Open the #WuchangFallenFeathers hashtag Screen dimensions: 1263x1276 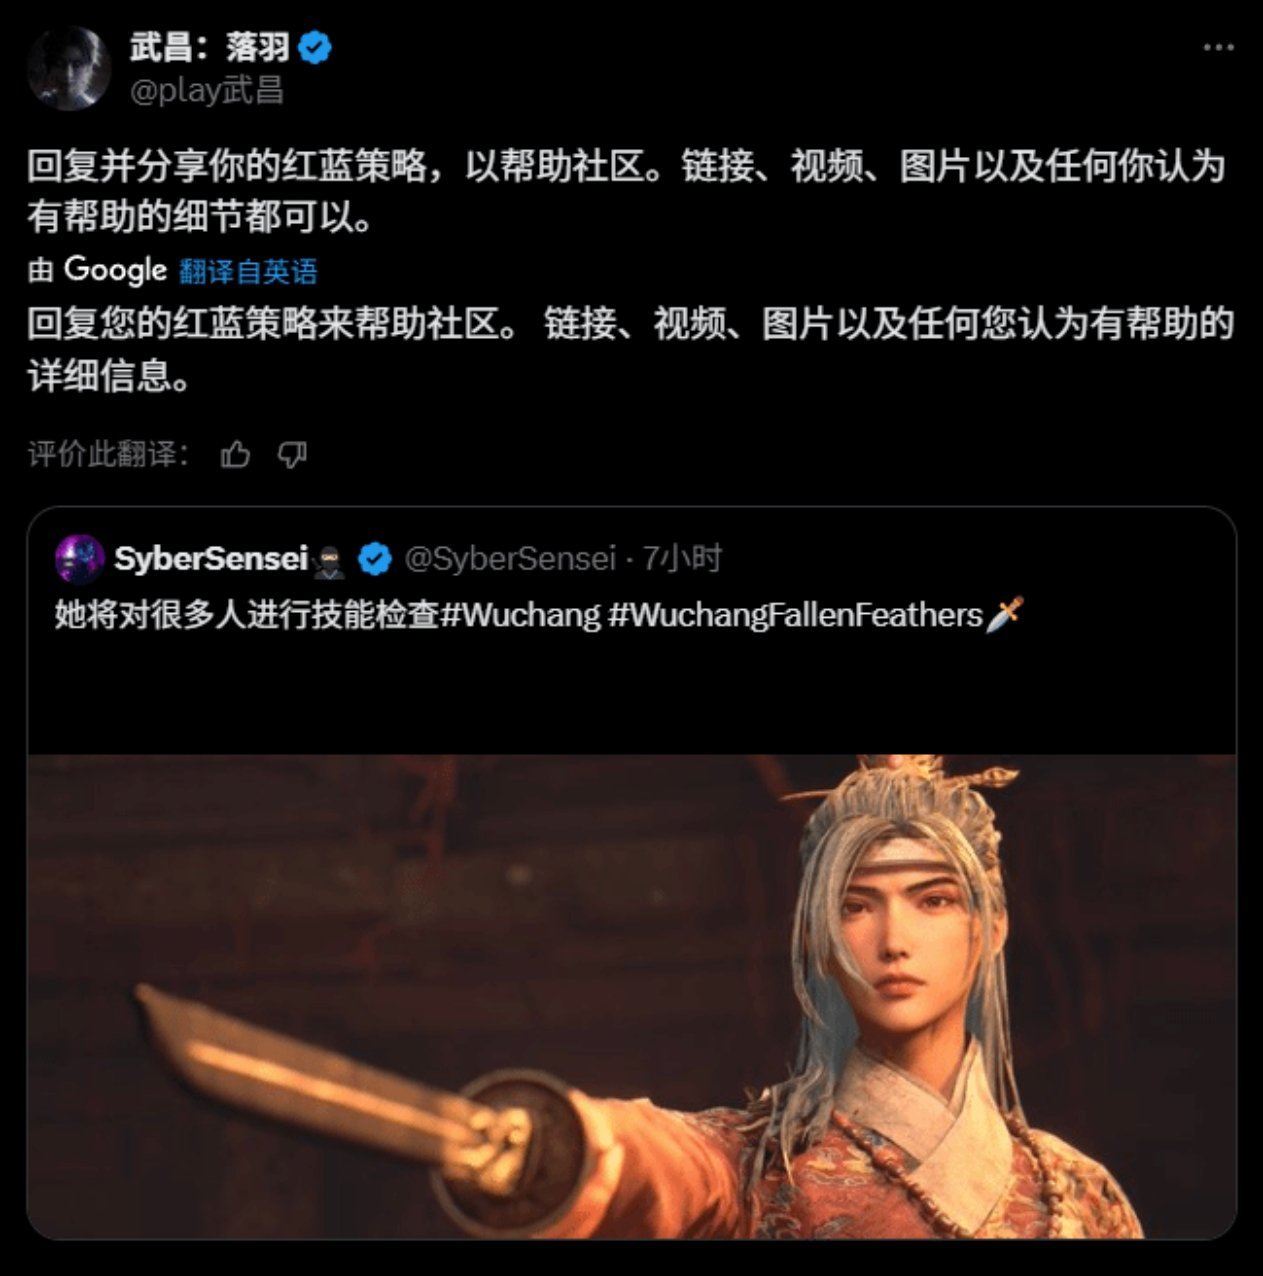(795, 614)
